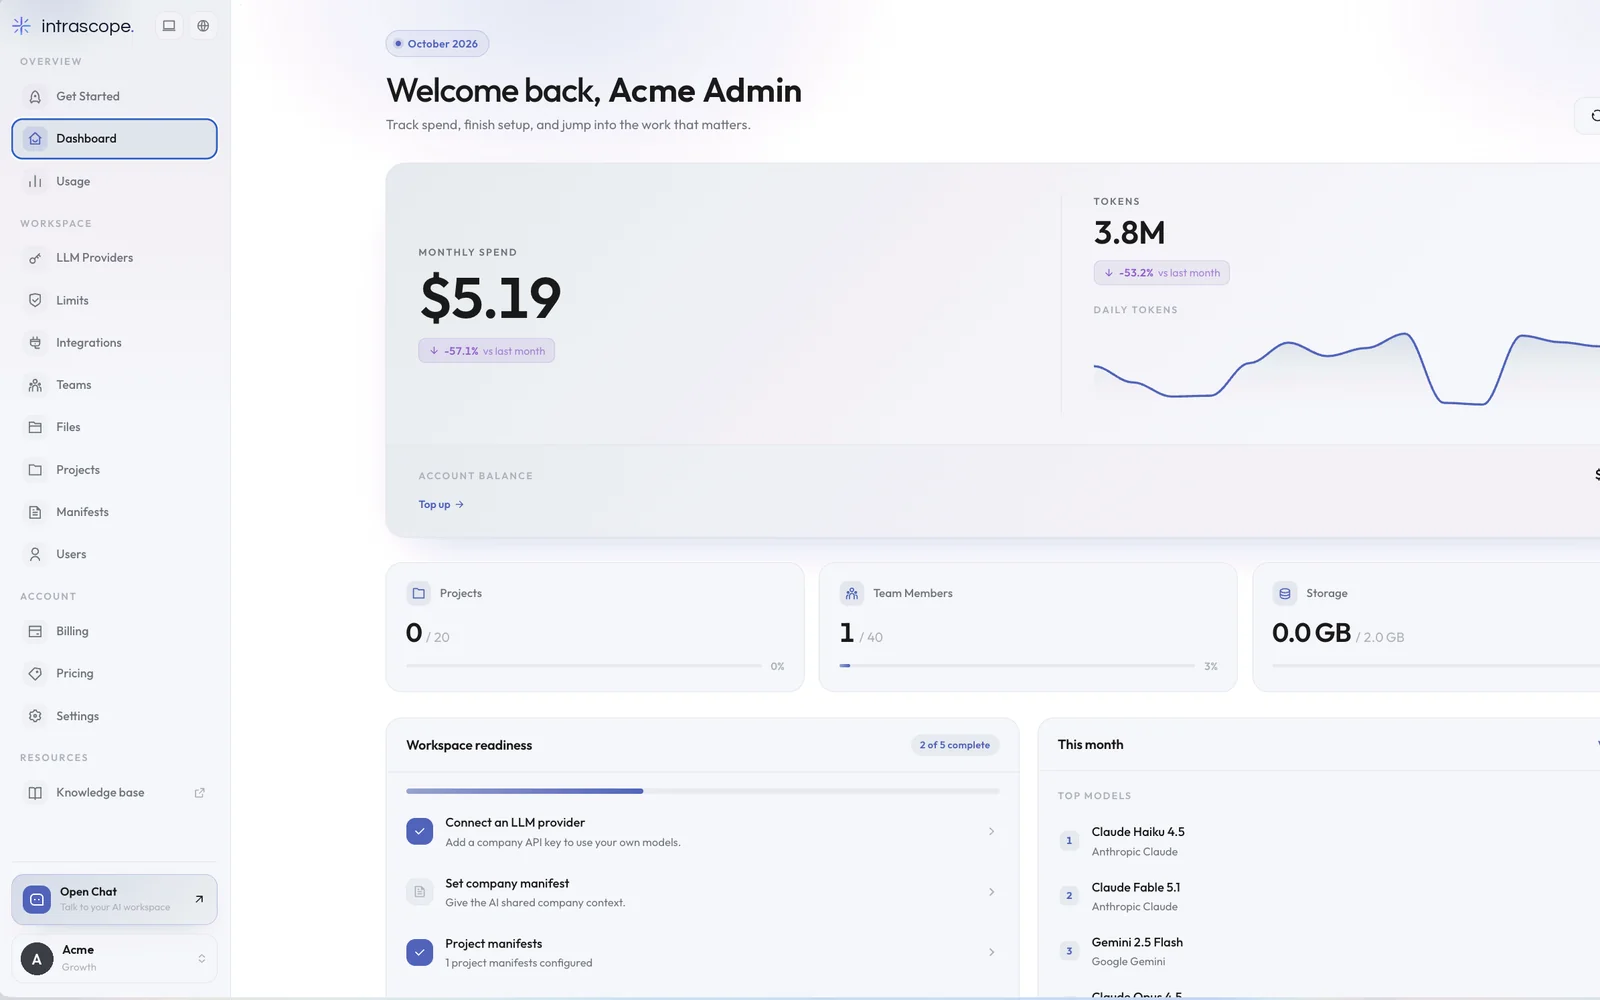Screen dimensions: 1600x1000
Task: Open the Dashboard page
Action: [x=114, y=139]
